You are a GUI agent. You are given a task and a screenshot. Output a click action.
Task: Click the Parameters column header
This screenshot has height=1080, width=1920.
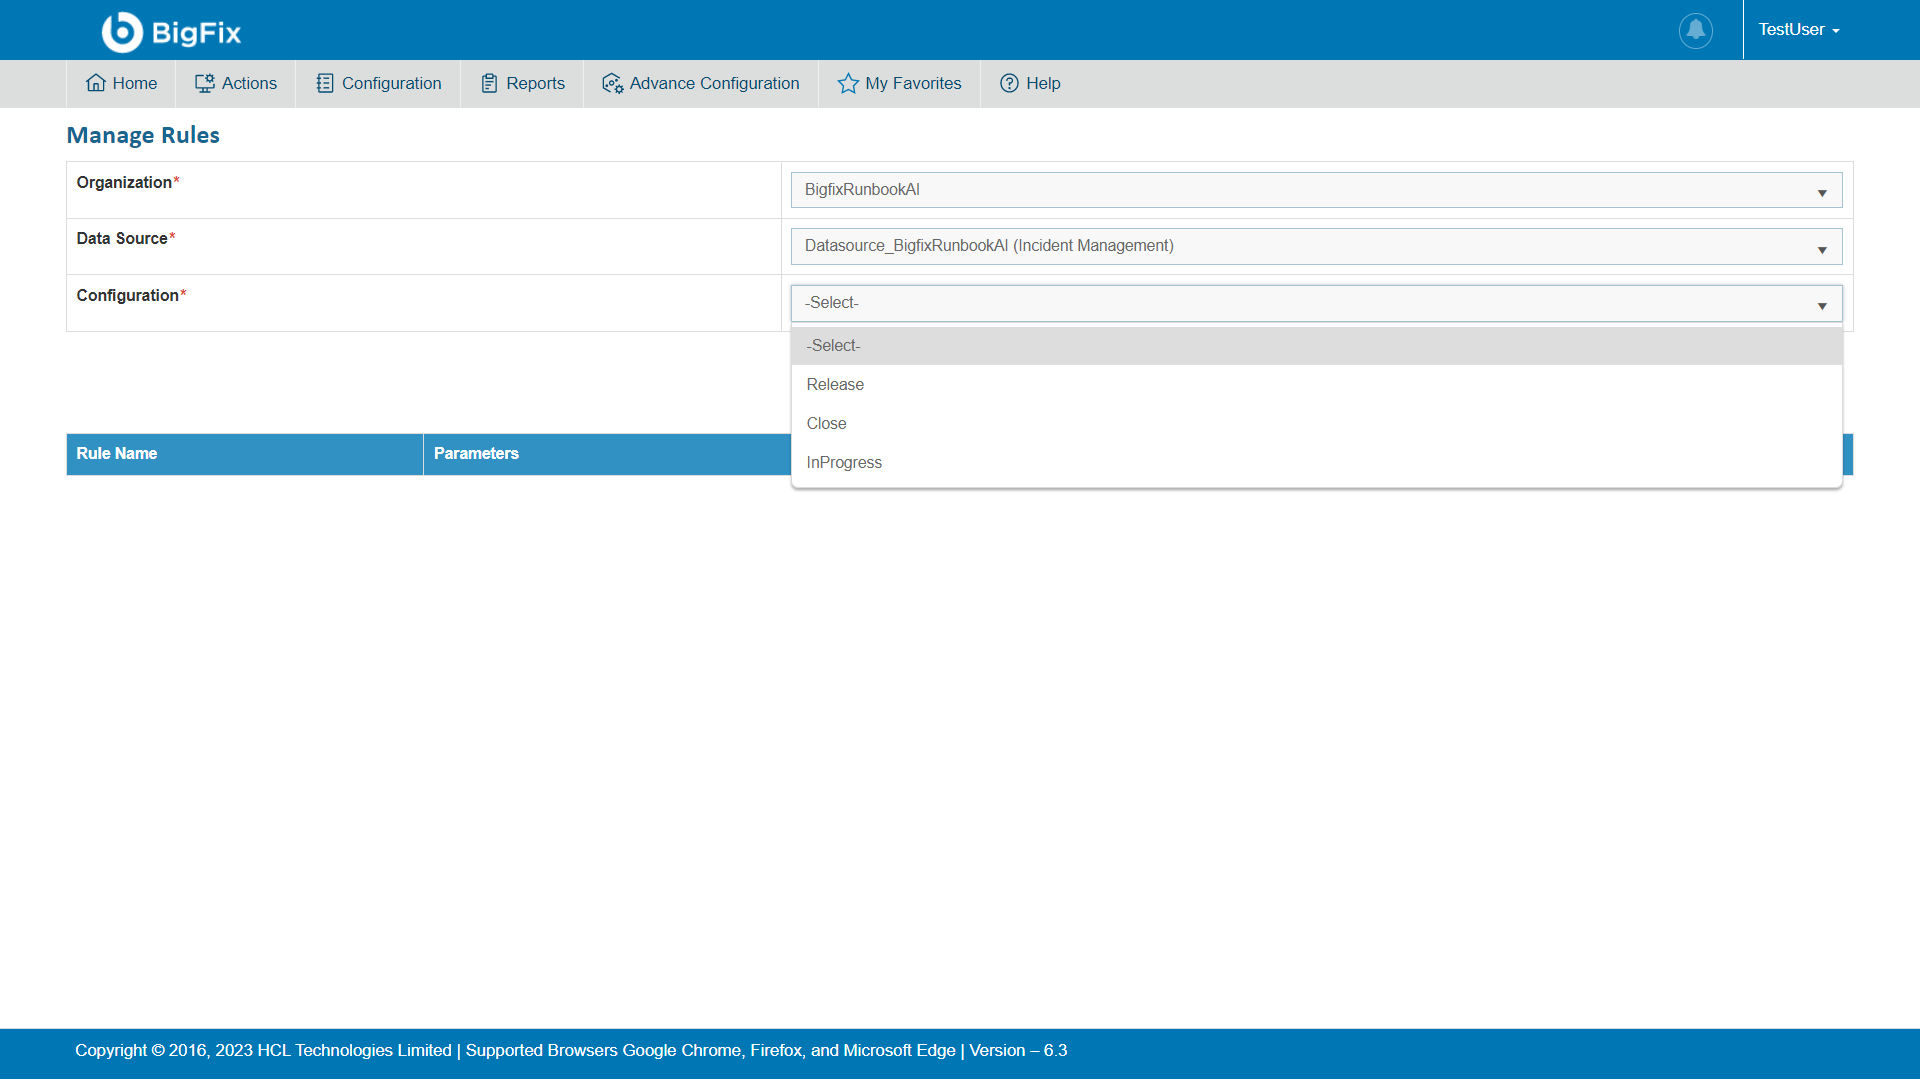coord(476,454)
